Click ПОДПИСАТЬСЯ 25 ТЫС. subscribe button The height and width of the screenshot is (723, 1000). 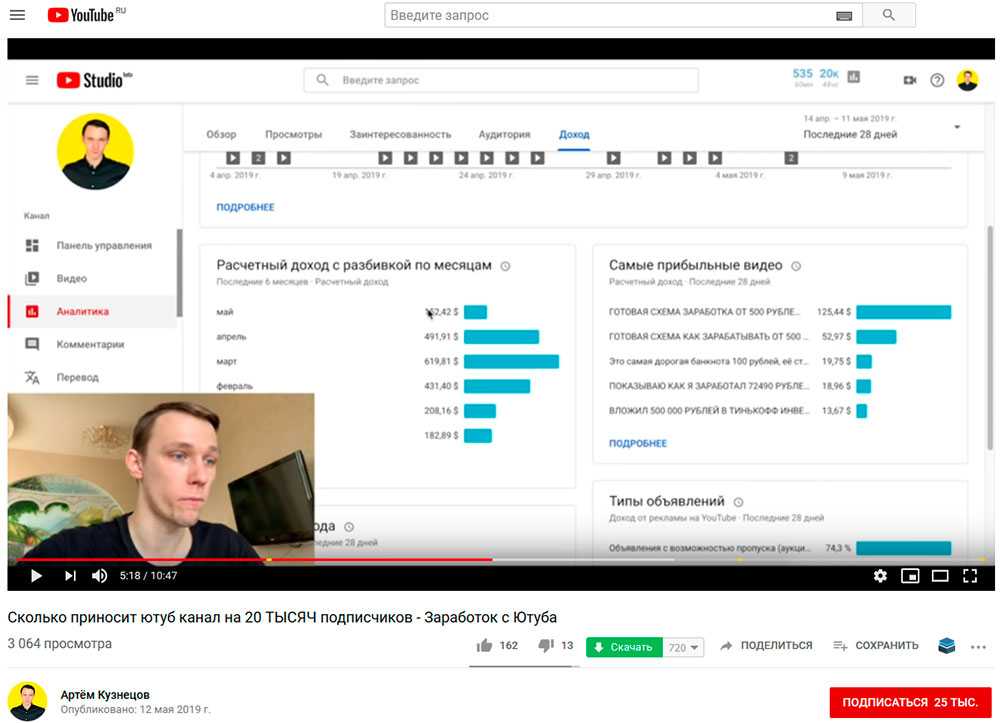click(x=910, y=702)
